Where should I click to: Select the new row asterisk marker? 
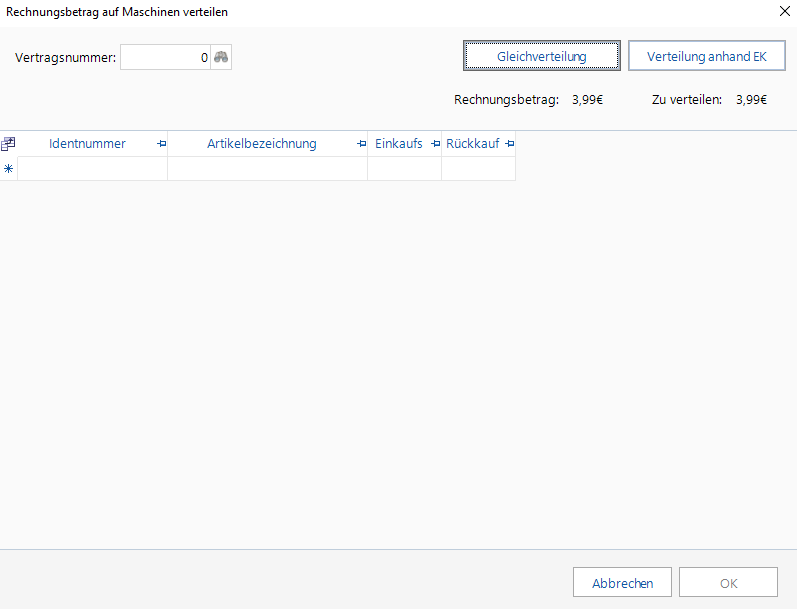click(9, 169)
